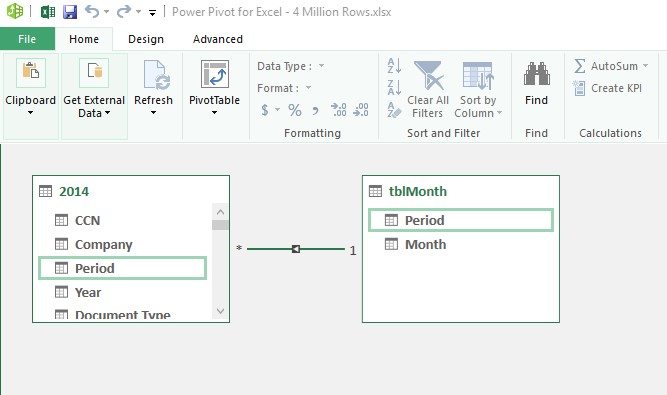Switch to Excel workbook icon
The image size is (667, 395).
click(x=48, y=11)
